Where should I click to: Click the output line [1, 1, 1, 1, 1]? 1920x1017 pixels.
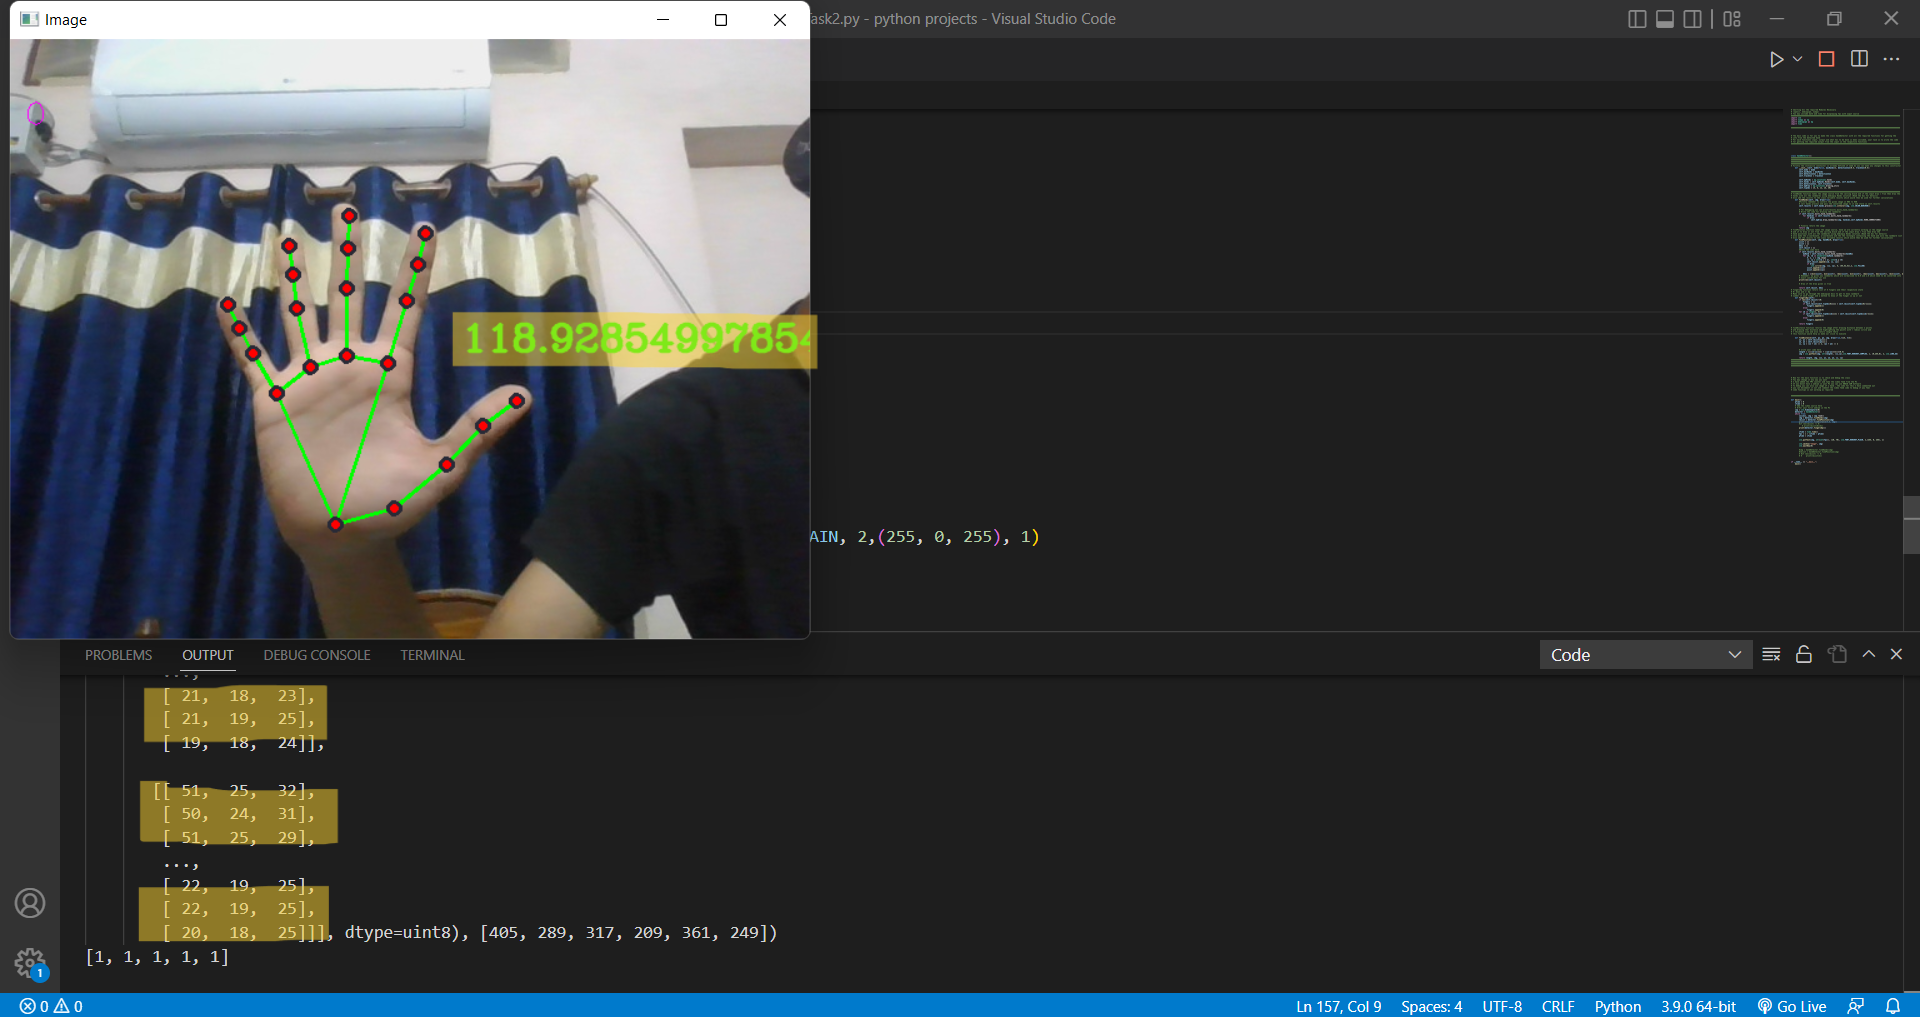point(157,957)
